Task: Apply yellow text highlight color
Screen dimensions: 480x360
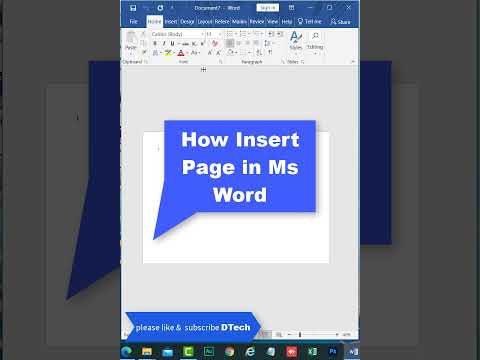Action: pyautogui.click(x=168, y=53)
